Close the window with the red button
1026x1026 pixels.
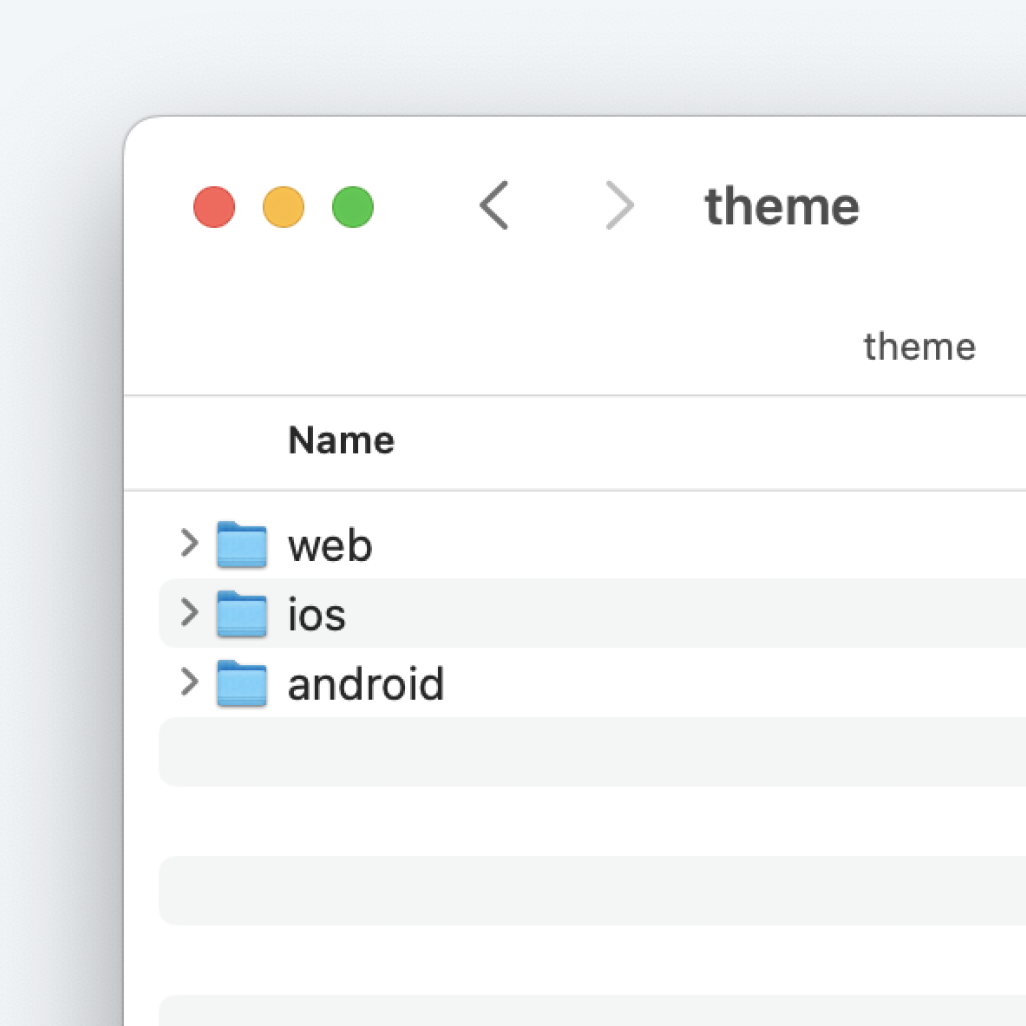point(214,208)
